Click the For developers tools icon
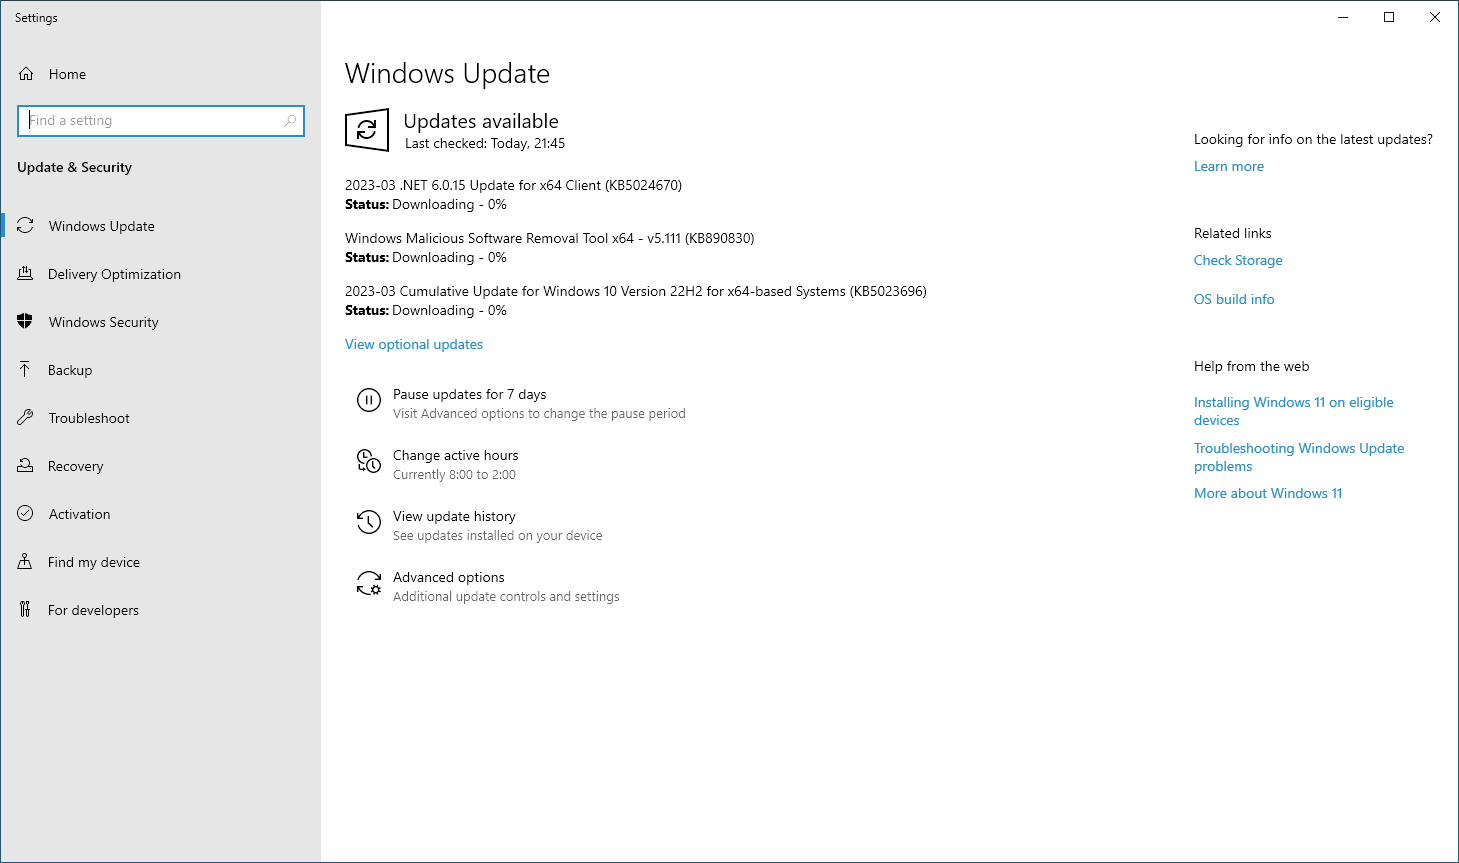This screenshot has width=1459, height=863. 26,610
